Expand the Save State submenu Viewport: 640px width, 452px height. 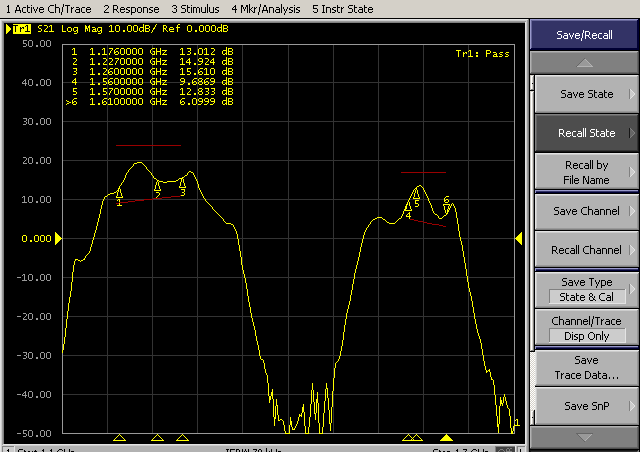tap(586, 94)
